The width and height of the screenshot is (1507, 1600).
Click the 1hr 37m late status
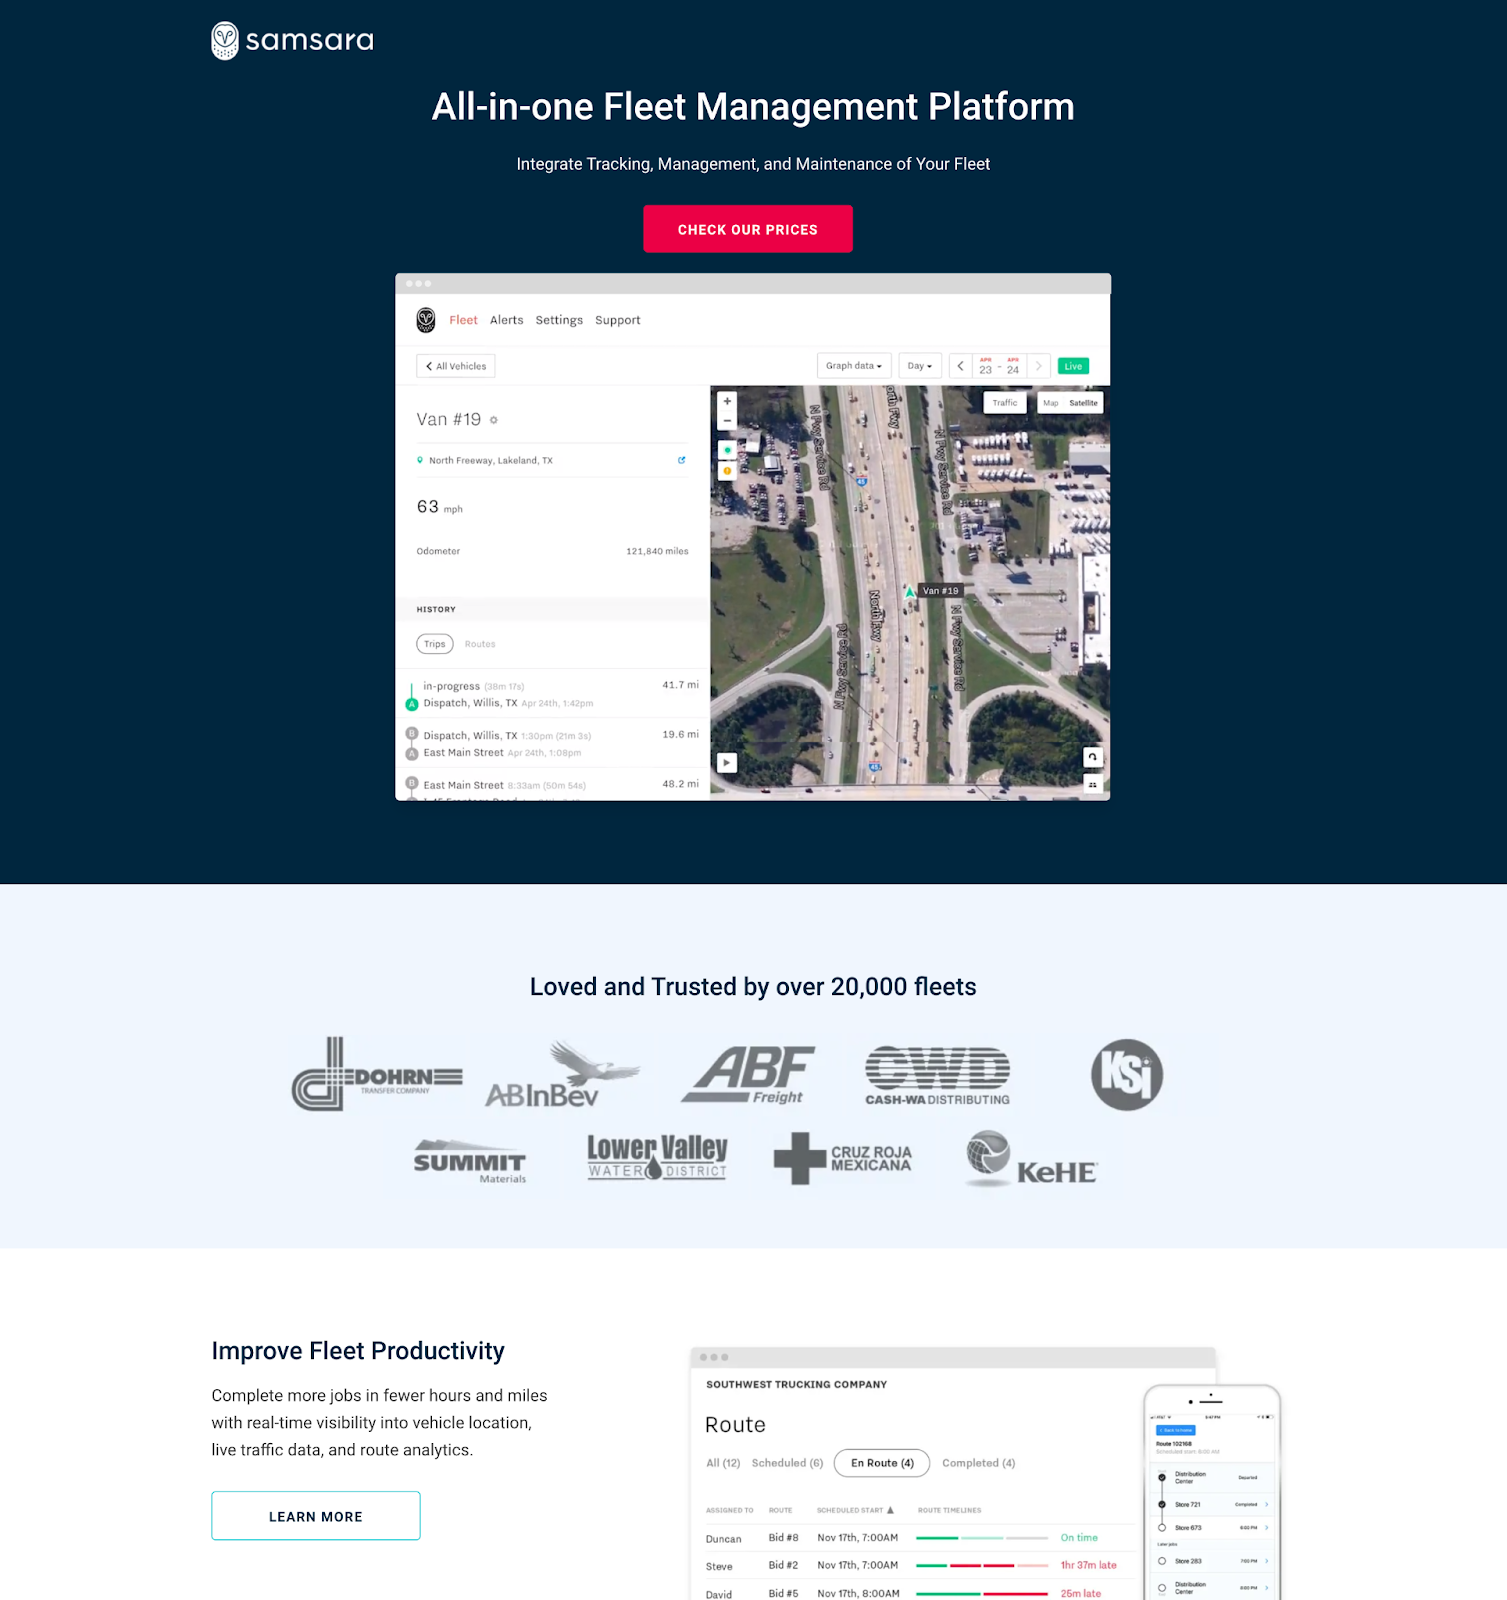[1089, 1566]
